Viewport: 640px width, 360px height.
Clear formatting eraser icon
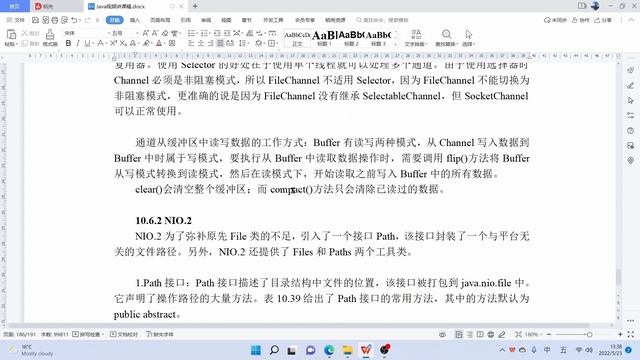[165, 33]
